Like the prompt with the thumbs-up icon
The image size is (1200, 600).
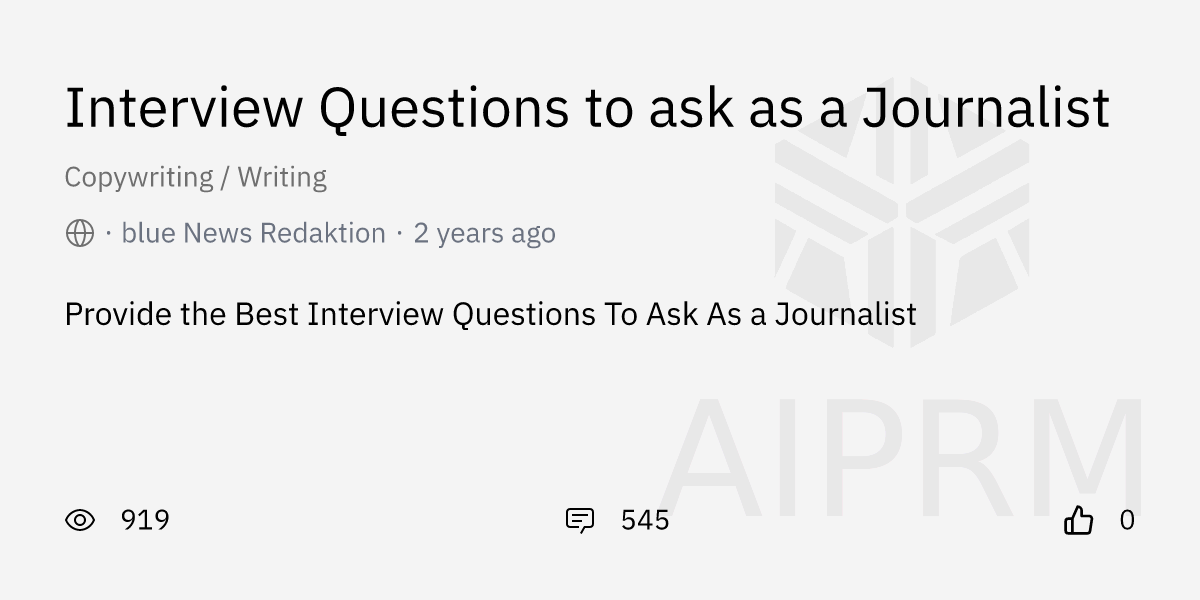(1078, 520)
